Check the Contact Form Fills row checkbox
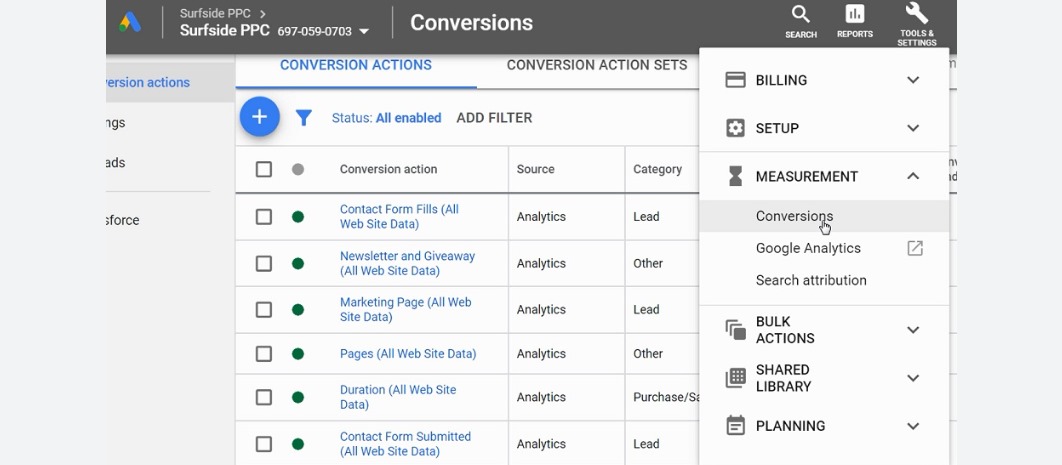 [x=264, y=217]
